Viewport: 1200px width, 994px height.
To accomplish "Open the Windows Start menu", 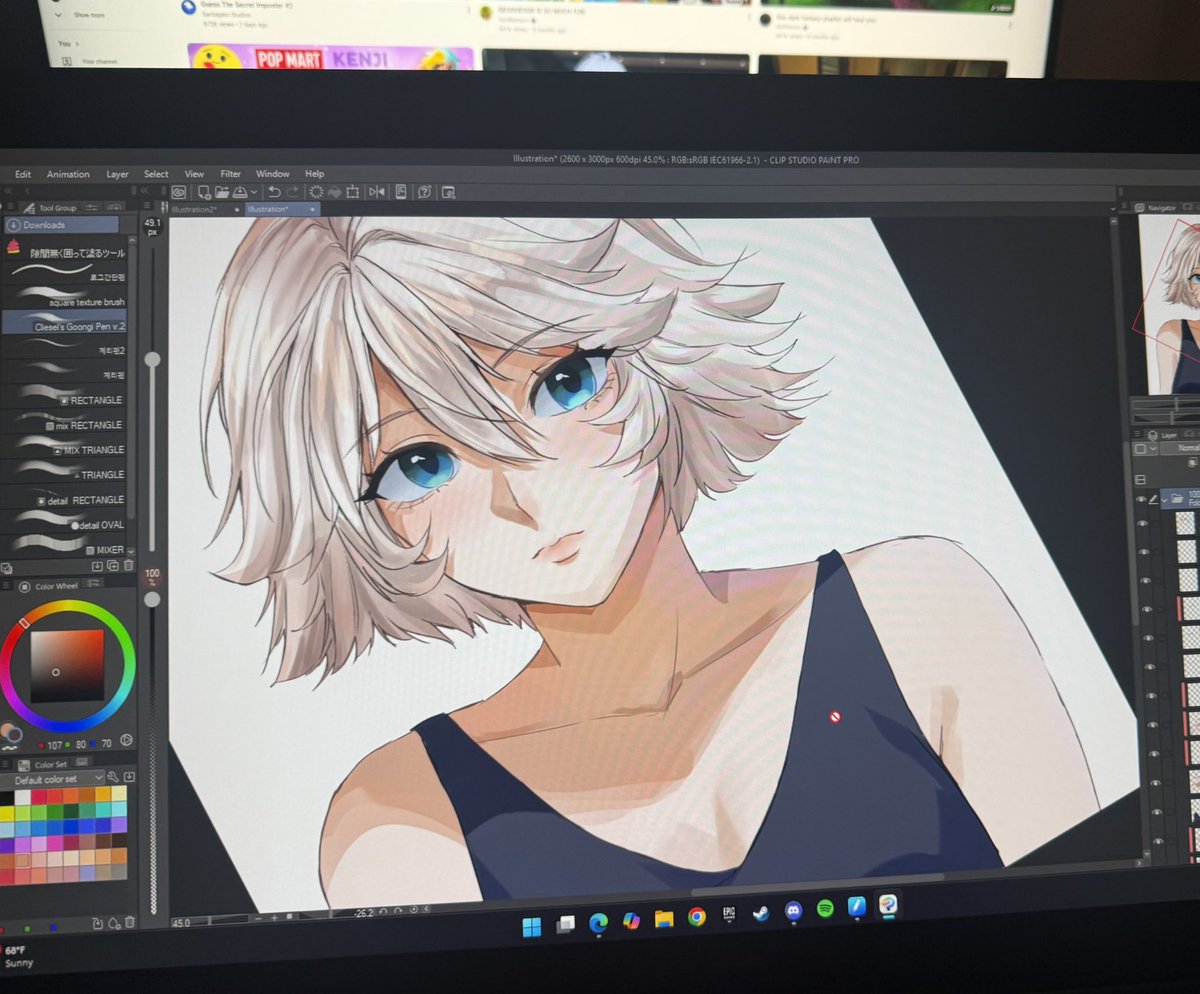I will [x=531, y=925].
